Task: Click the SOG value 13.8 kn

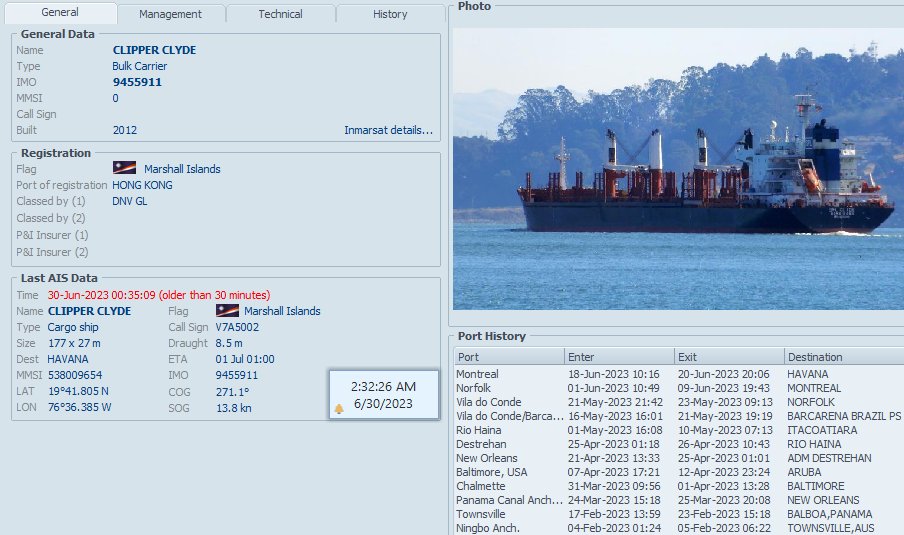Action: [x=233, y=408]
